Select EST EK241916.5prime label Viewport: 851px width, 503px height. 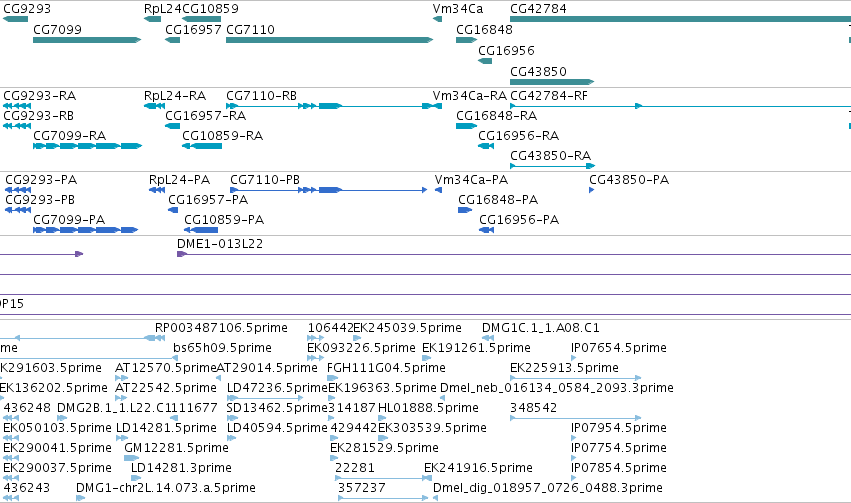[479, 468]
